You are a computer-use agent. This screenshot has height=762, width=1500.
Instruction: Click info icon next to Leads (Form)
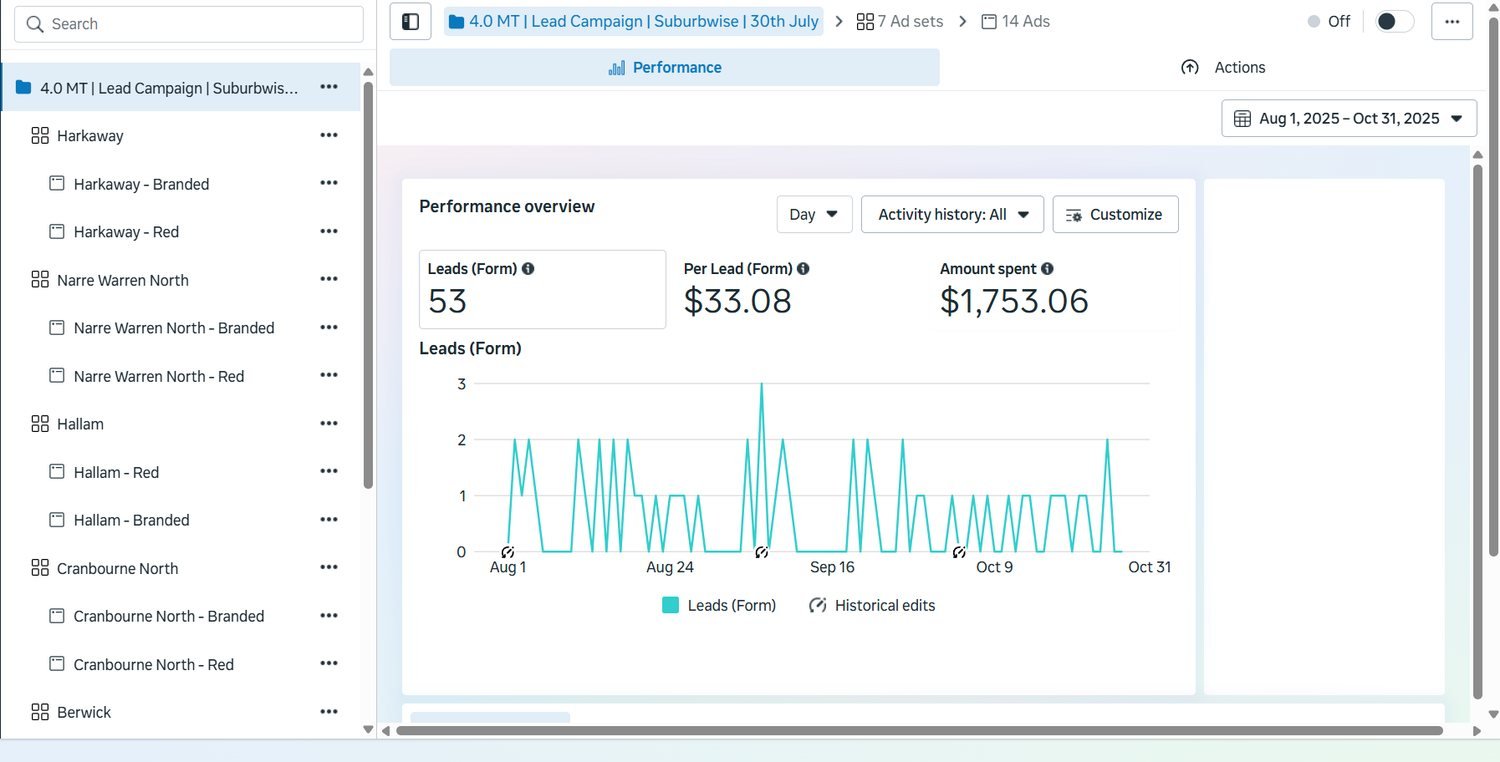pyautogui.click(x=528, y=269)
